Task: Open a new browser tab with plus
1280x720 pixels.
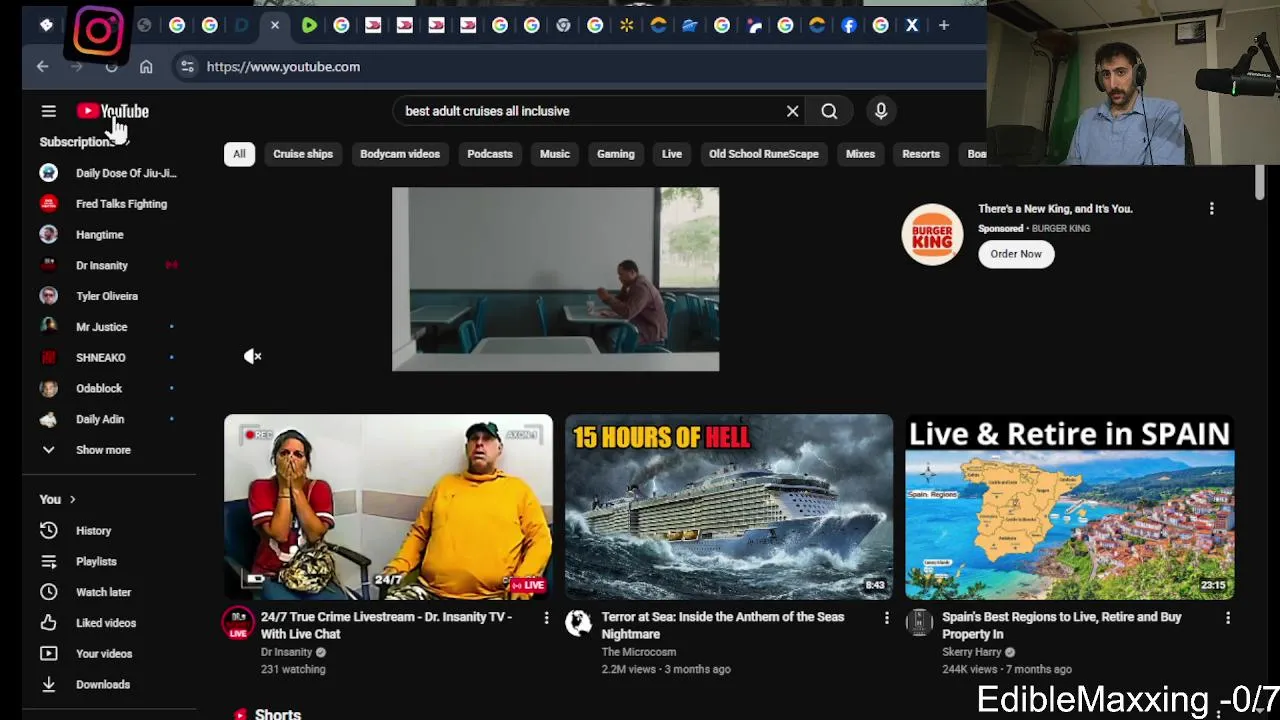Action: (x=943, y=25)
